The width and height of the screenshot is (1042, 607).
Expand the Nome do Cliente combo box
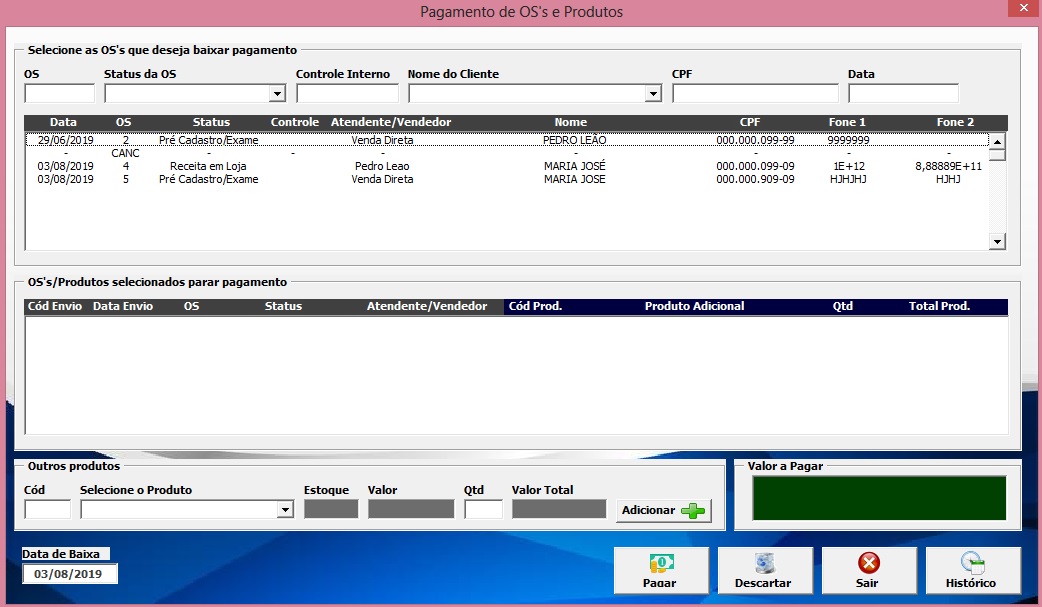pyautogui.click(x=653, y=94)
